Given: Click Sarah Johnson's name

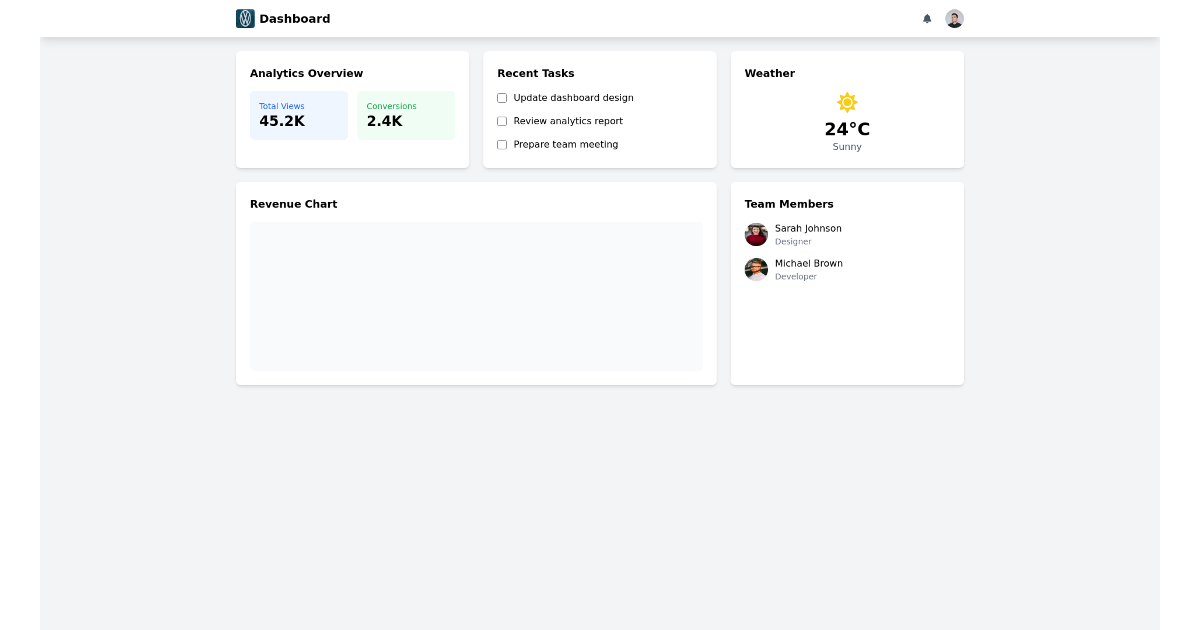Looking at the screenshot, I should click(x=808, y=228).
